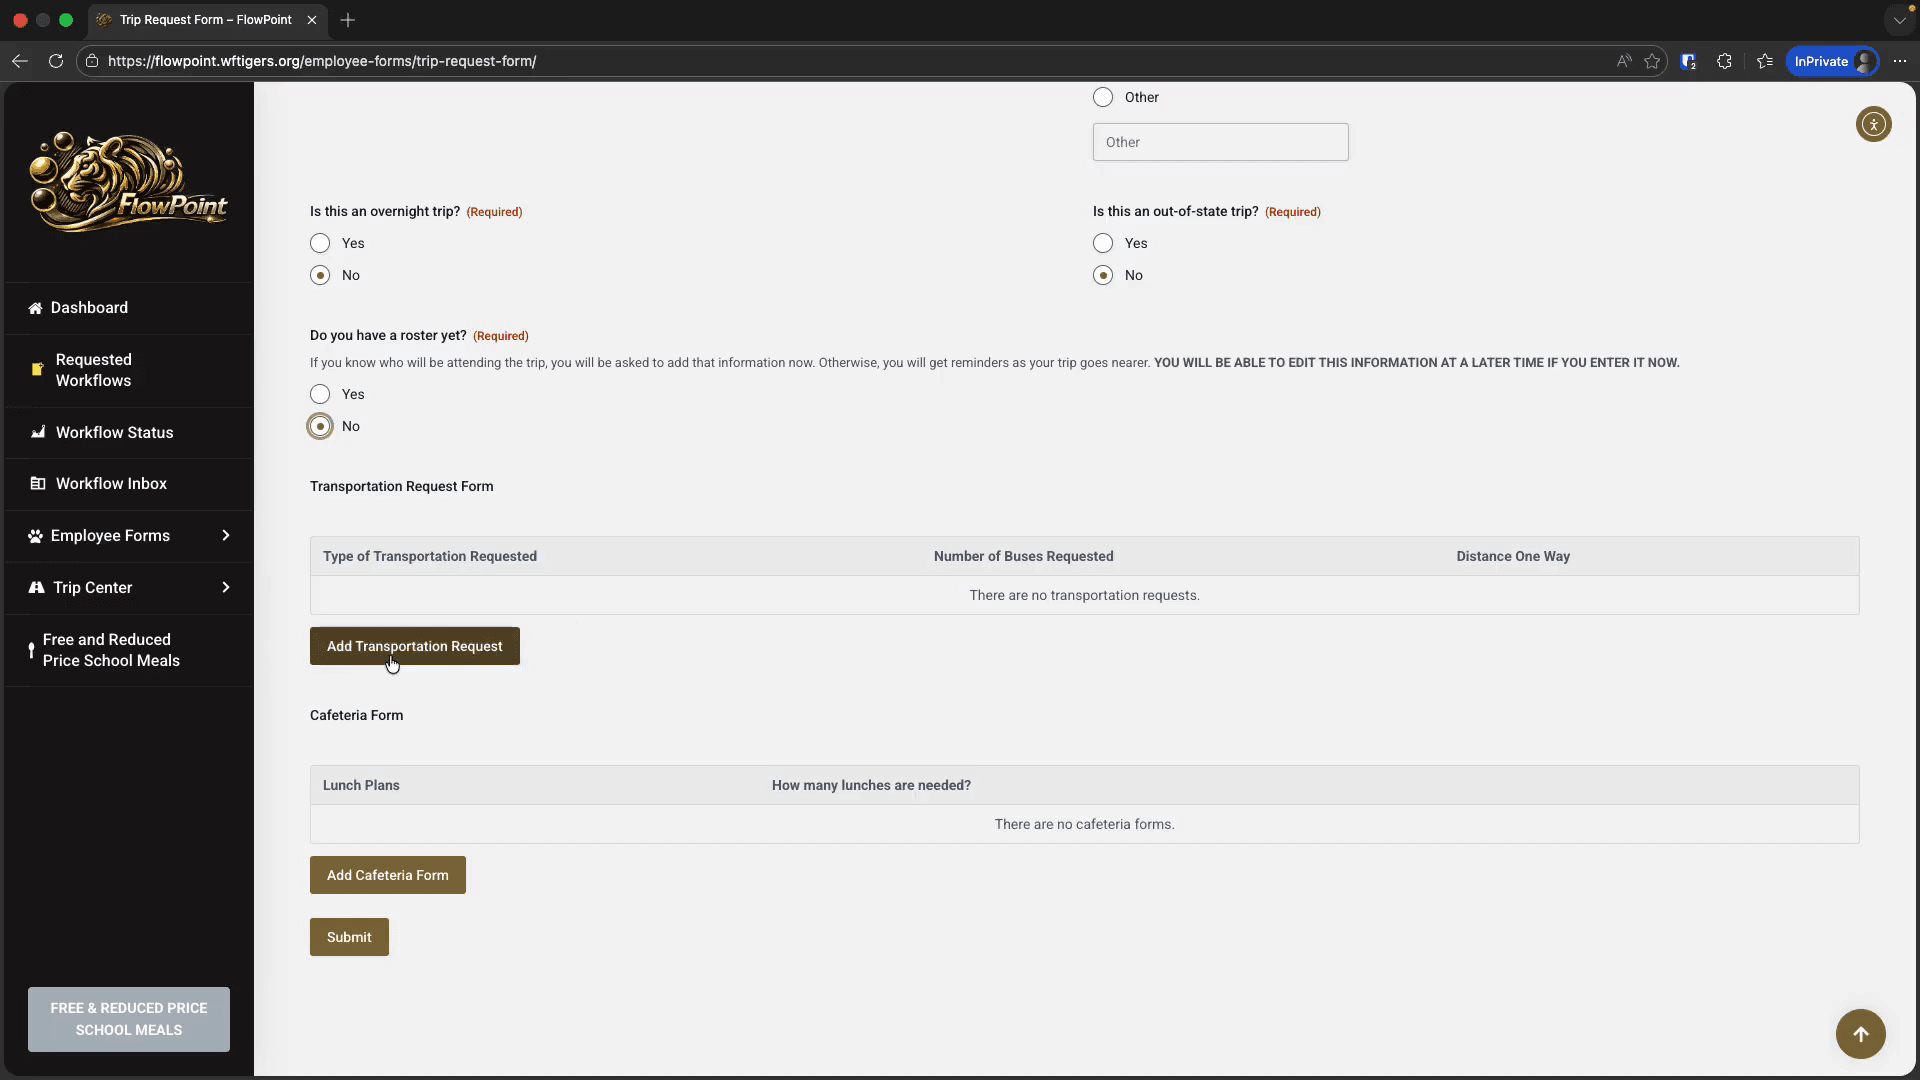1920x1080 pixels.
Task: Open Requested Workflows in sidebar
Action: coord(128,370)
